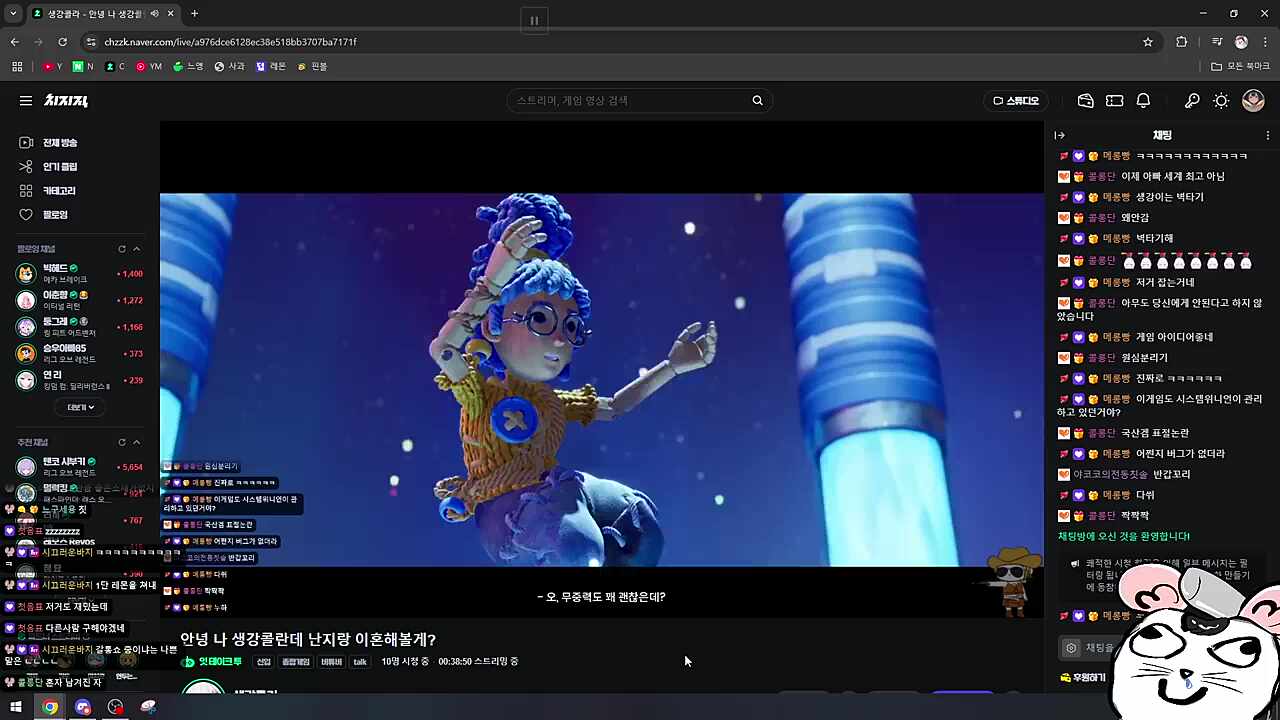
Task: Open 이춘향 channel in following list
Action: 80,300
